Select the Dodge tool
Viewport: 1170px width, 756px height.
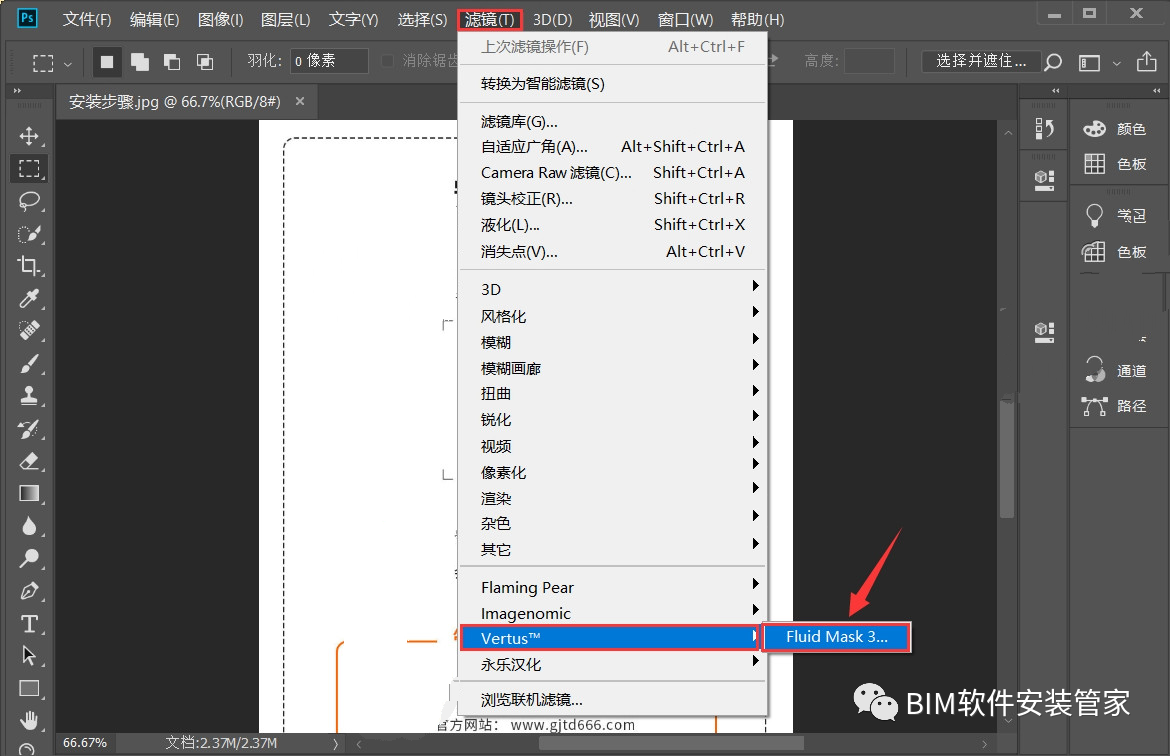tap(29, 558)
